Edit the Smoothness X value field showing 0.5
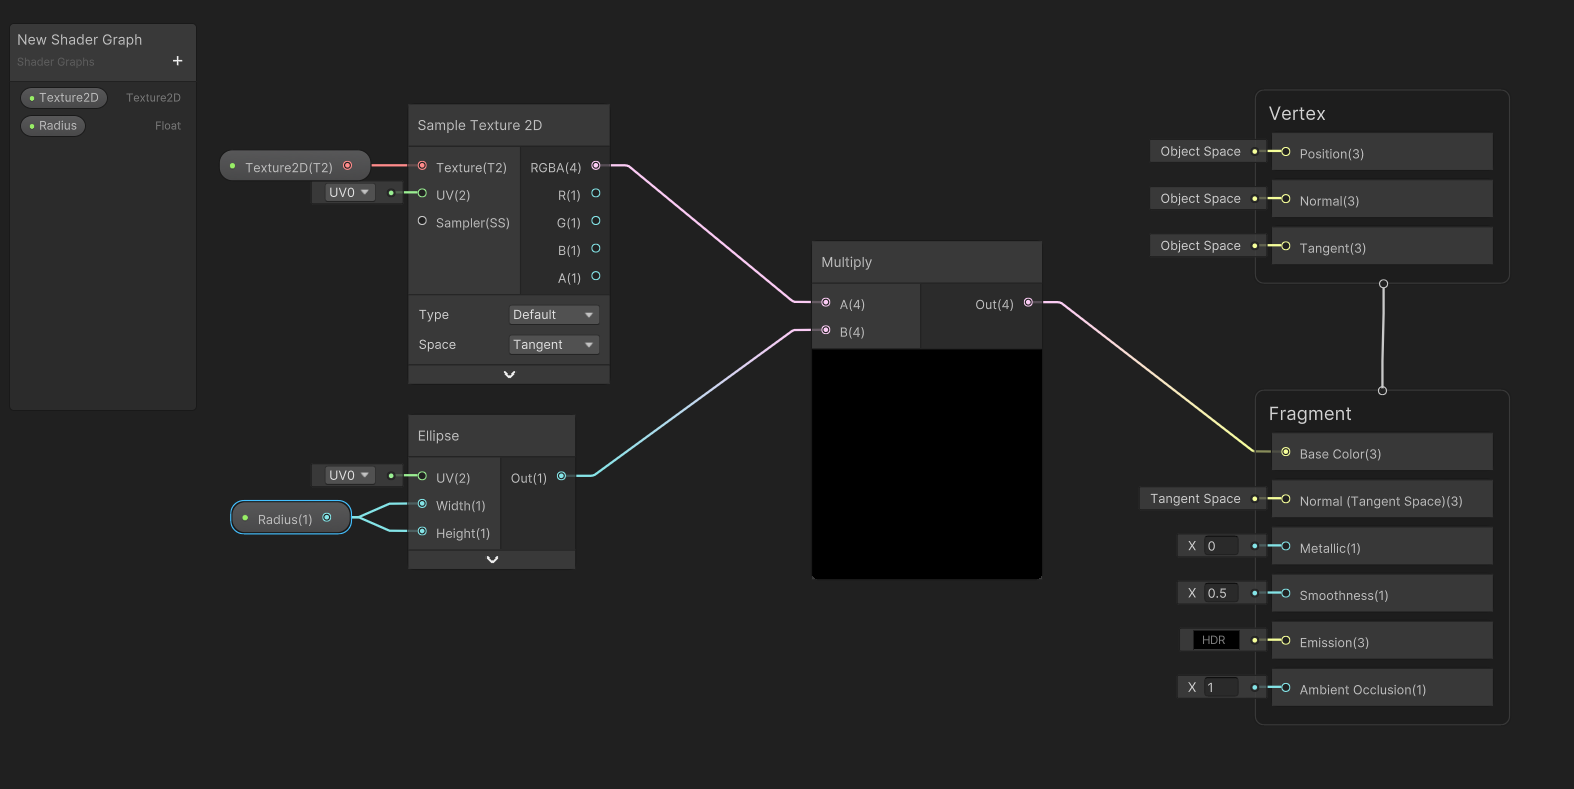 pyautogui.click(x=1221, y=593)
